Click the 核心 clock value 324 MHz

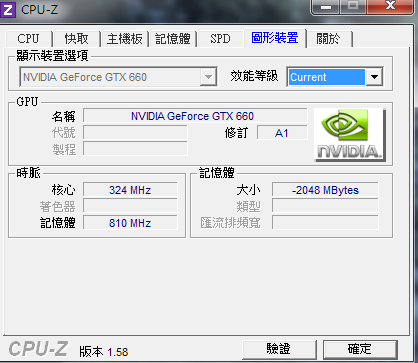[x=130, y=190]
